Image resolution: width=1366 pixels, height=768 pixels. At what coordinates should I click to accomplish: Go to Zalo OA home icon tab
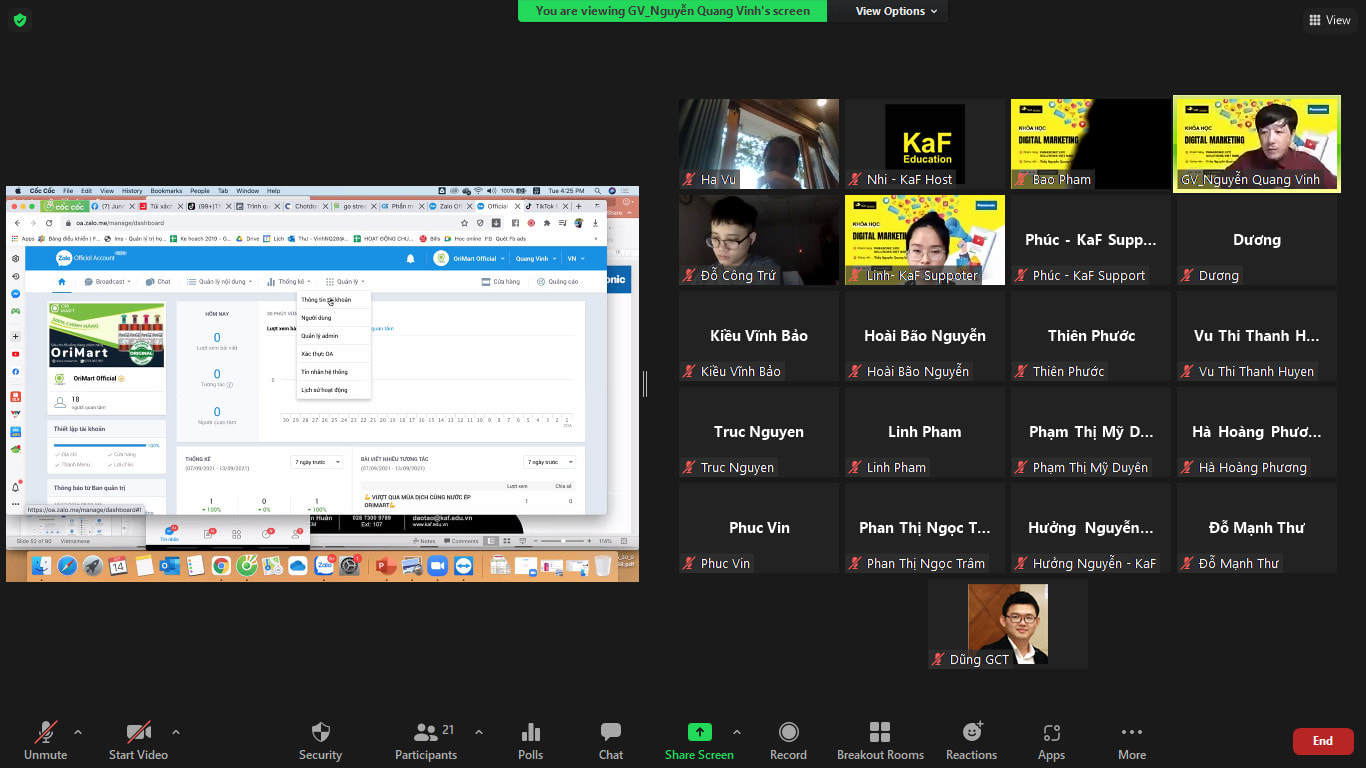tap(62, 282)
